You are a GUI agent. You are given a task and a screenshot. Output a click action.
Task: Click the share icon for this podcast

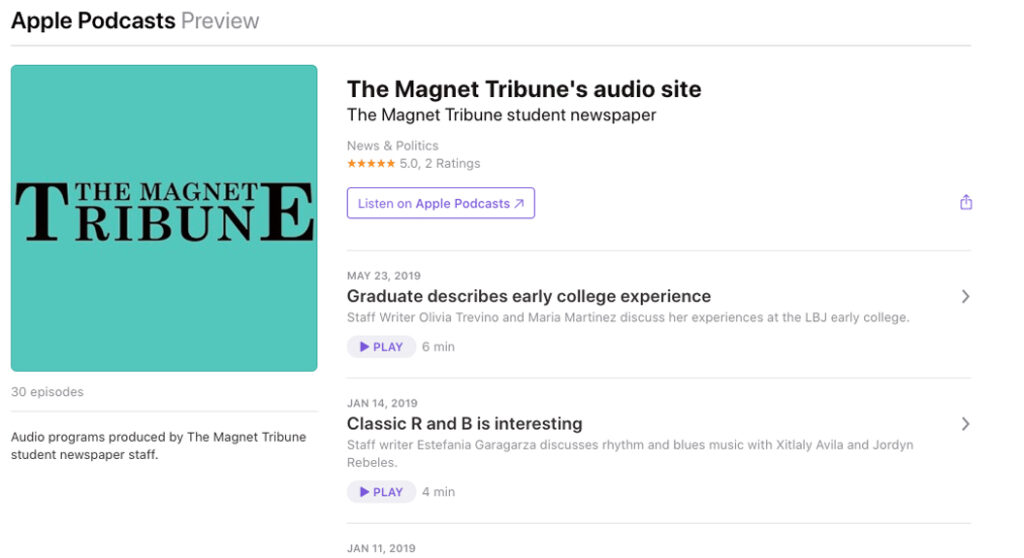point(965,203)
